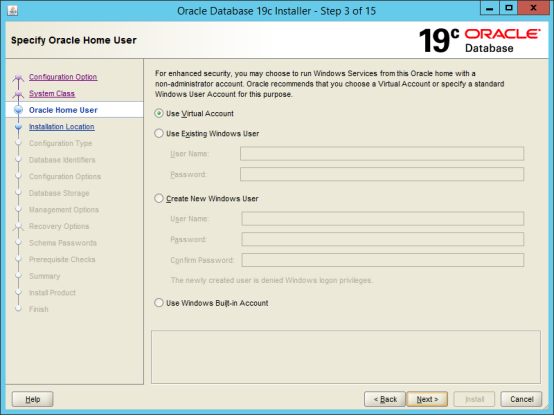554x416 pixels.
Task: Click the Next button
Action: [x=427, y=399]
